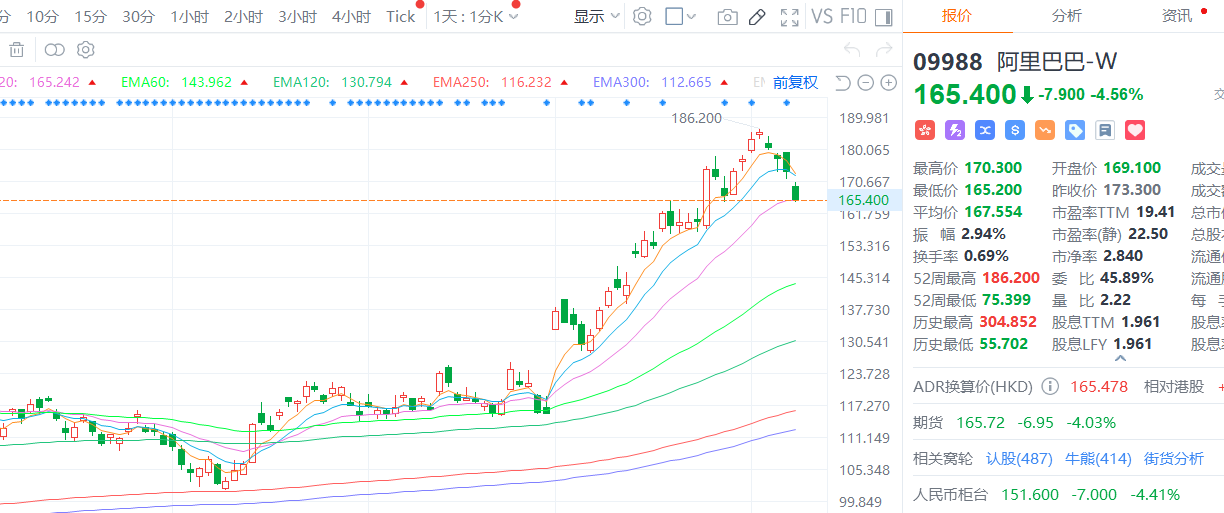The image size is (1224, 513).
Task: Switch to 3小时 timeframe
Action: (298, 16)
